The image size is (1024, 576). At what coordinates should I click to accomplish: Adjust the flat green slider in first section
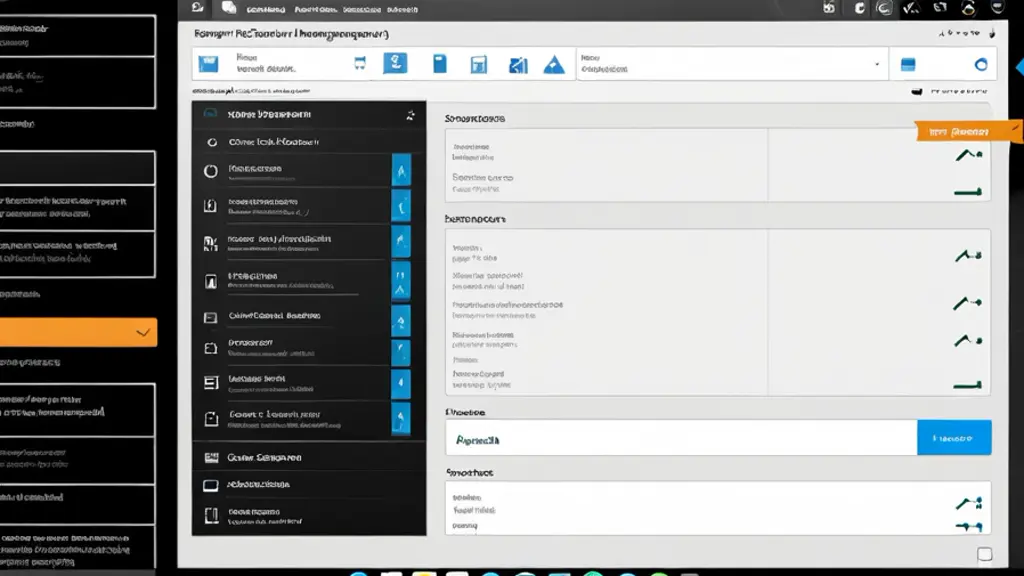click(x=967, y=192)
